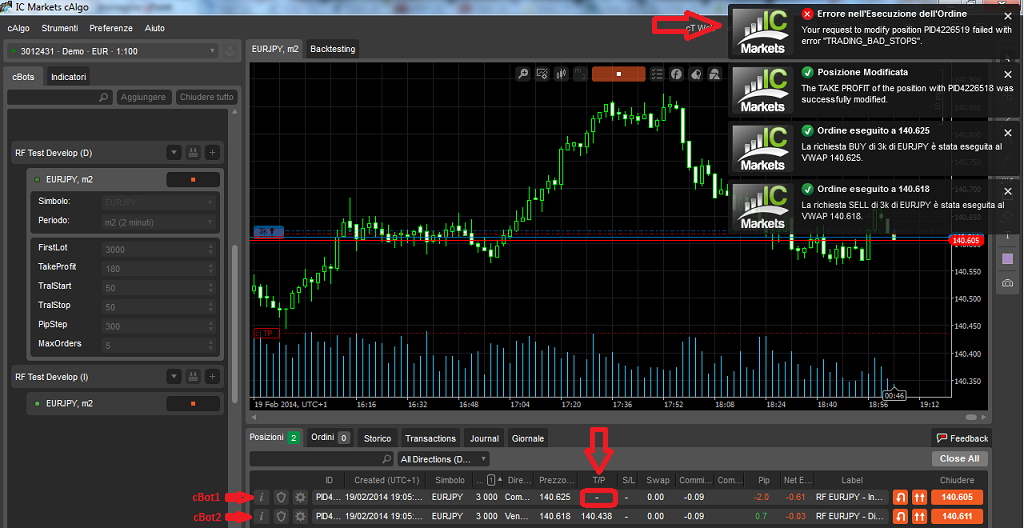Open the All Directions filter dropdown

click(x=443, y=459)
